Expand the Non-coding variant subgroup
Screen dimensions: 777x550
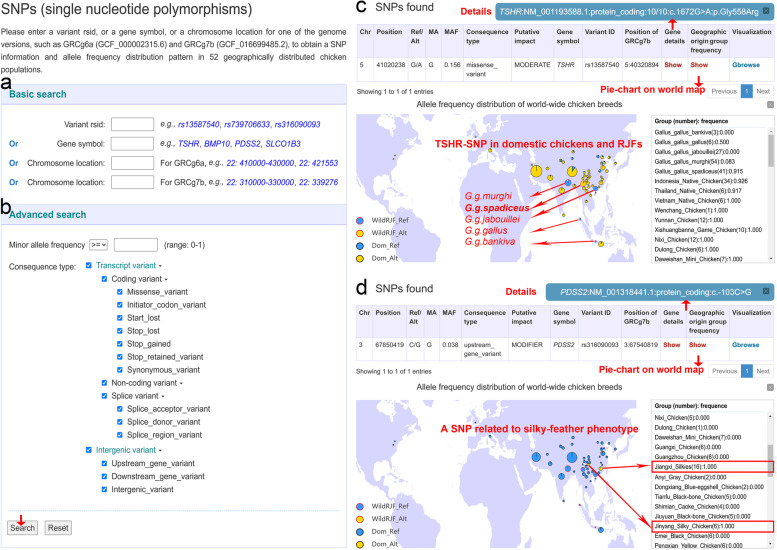[x=181, y=384]
